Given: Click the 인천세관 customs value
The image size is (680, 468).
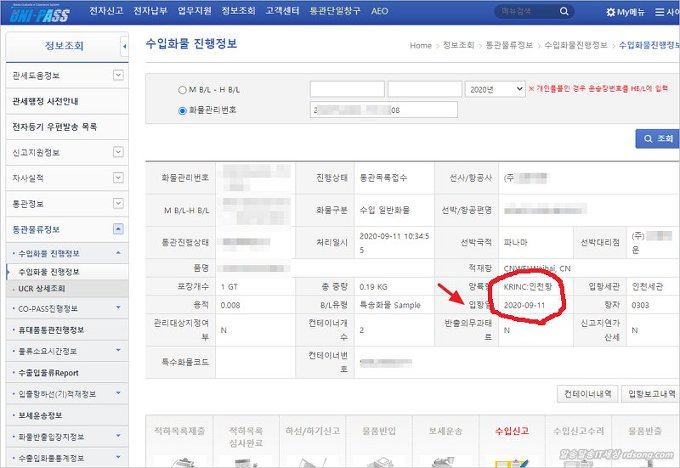Looking at the screenshot, I should coord(647,287).
